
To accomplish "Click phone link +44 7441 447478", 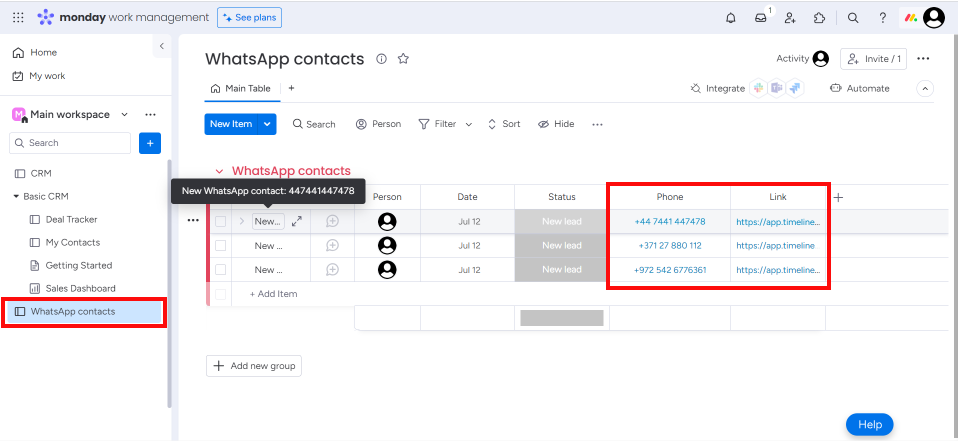I will [670, 221].
